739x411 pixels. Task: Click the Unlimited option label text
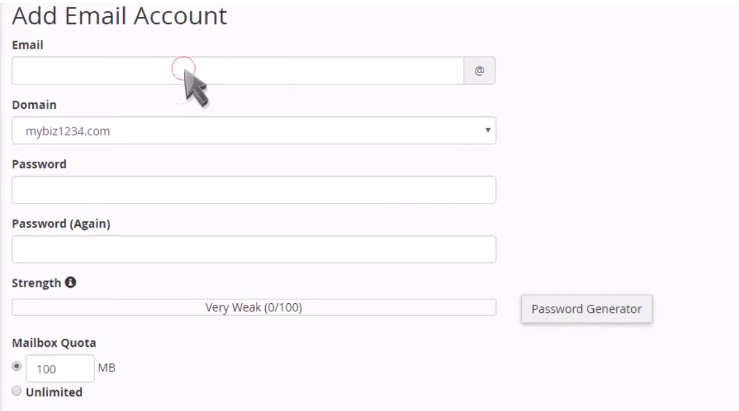(54, 392)
